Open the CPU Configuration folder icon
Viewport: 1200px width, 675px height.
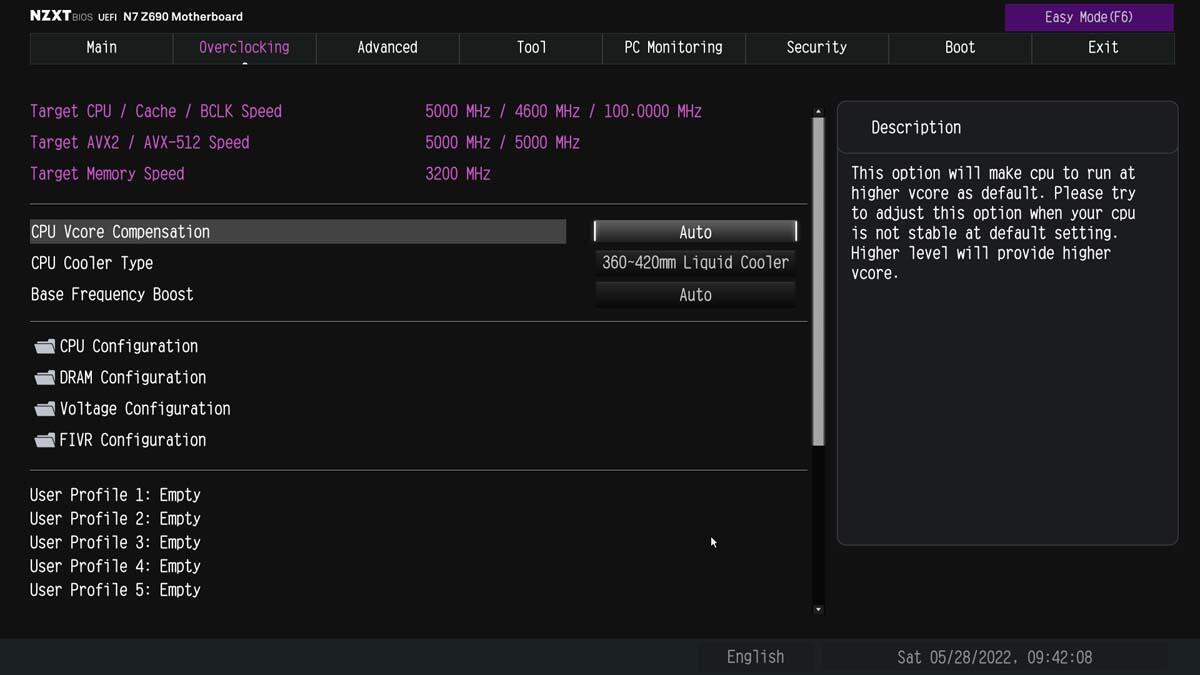(44, 347)
